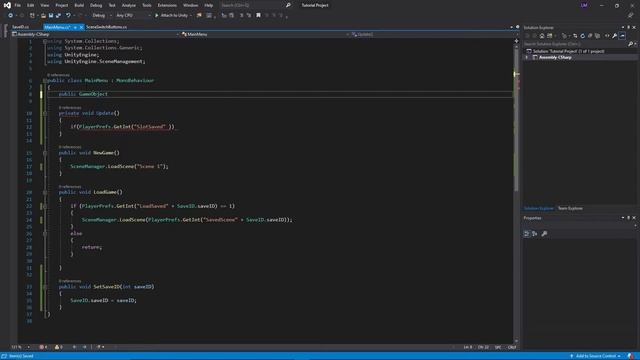This screenshot has height=360, width=640.
Task: Switch to the Team Explorer tab
Action: pyautogui.click(x=570, y=209)
